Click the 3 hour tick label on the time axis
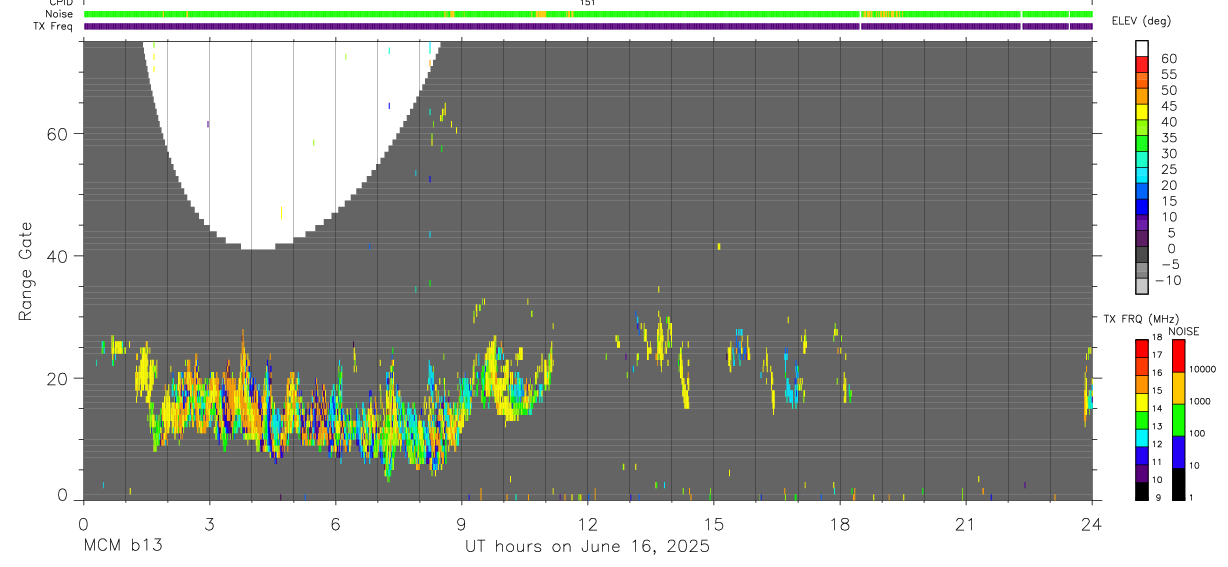This screenshot has height=567, width=1228. (x=209, y=524)
